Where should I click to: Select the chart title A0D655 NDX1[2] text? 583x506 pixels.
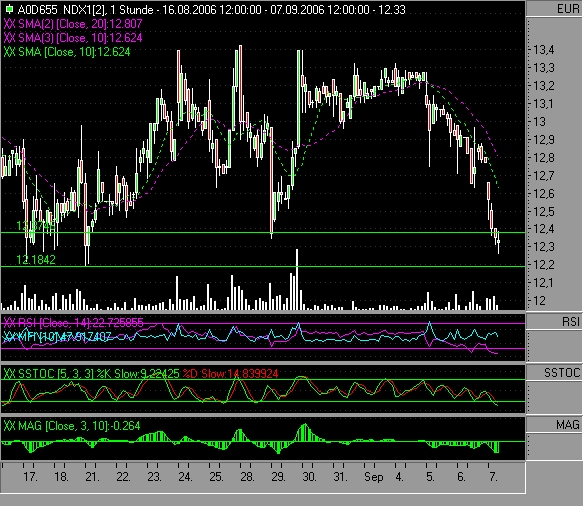pyautogui.click(x=62, y=10)
